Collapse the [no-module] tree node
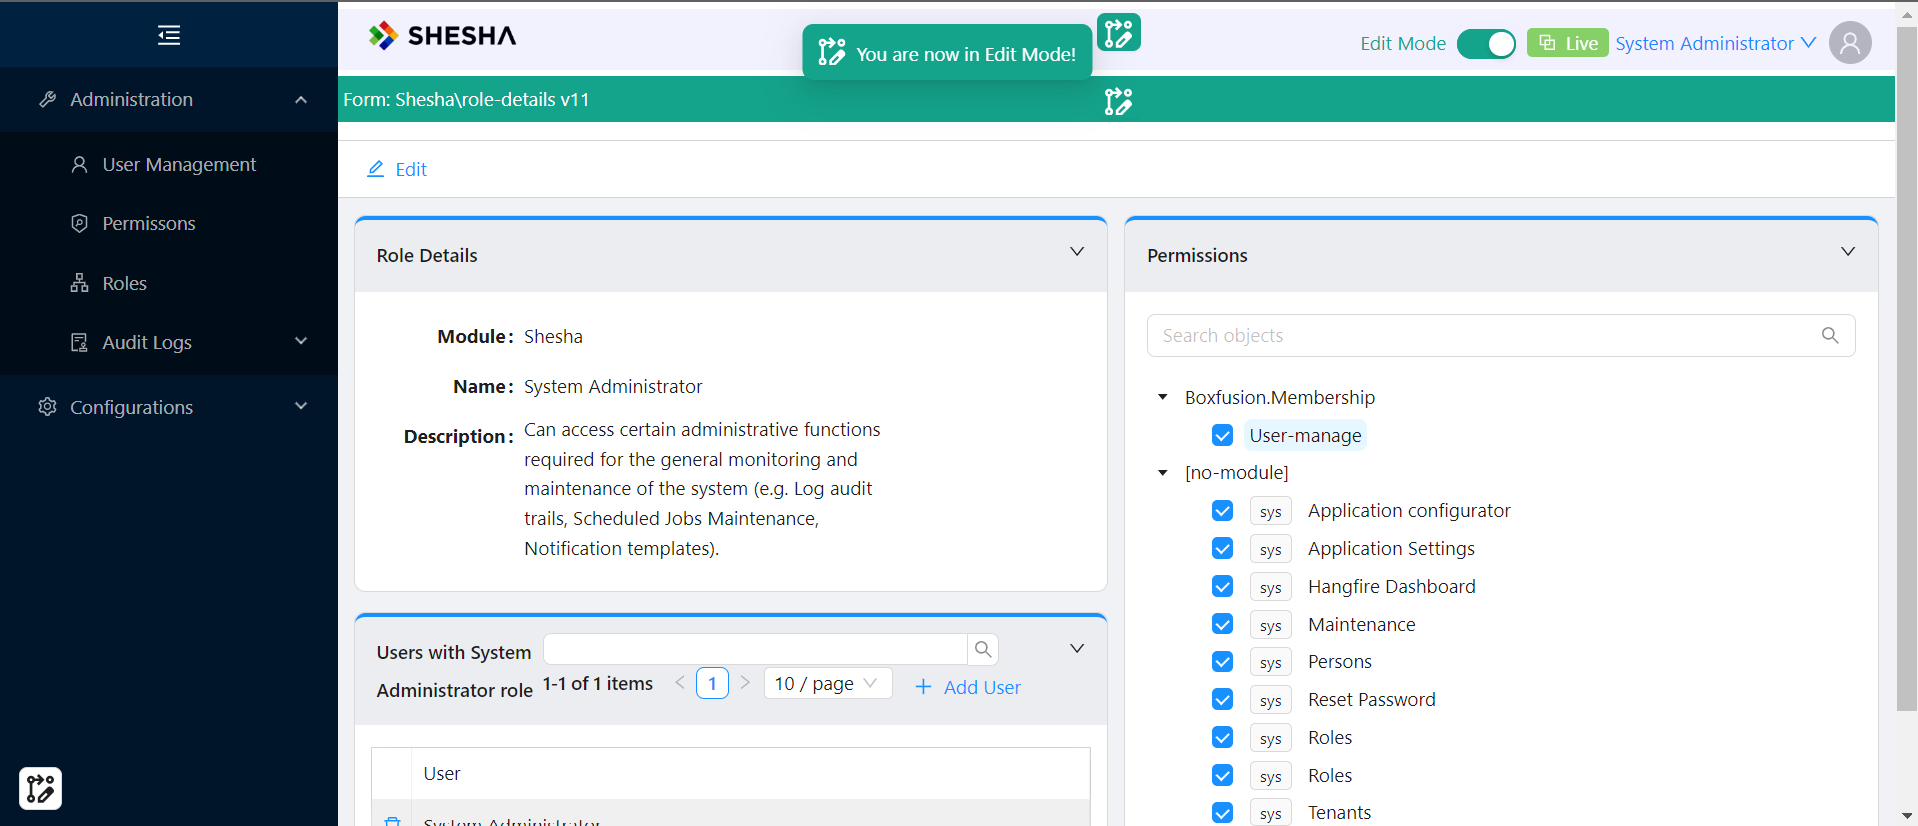The height and width of the screenshot is (826, 1918). [1162, 473]
